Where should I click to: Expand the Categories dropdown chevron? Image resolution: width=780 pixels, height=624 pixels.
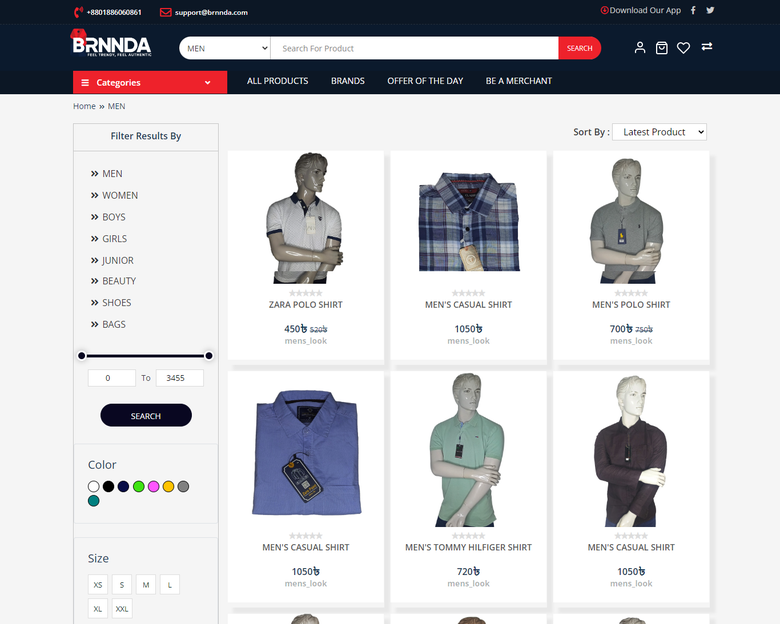(x=207, y=83)
